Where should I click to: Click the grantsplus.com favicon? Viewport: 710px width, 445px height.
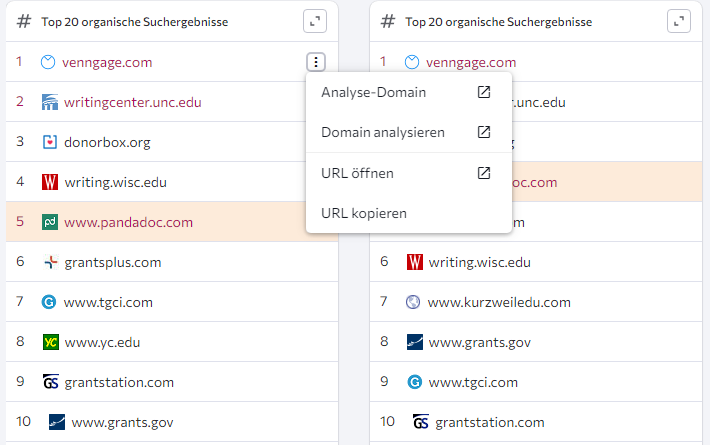click(x=51, y=262)
